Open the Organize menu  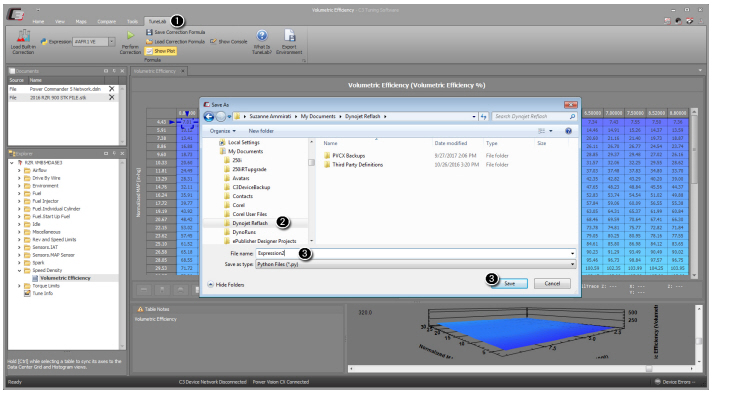point(223,131)
